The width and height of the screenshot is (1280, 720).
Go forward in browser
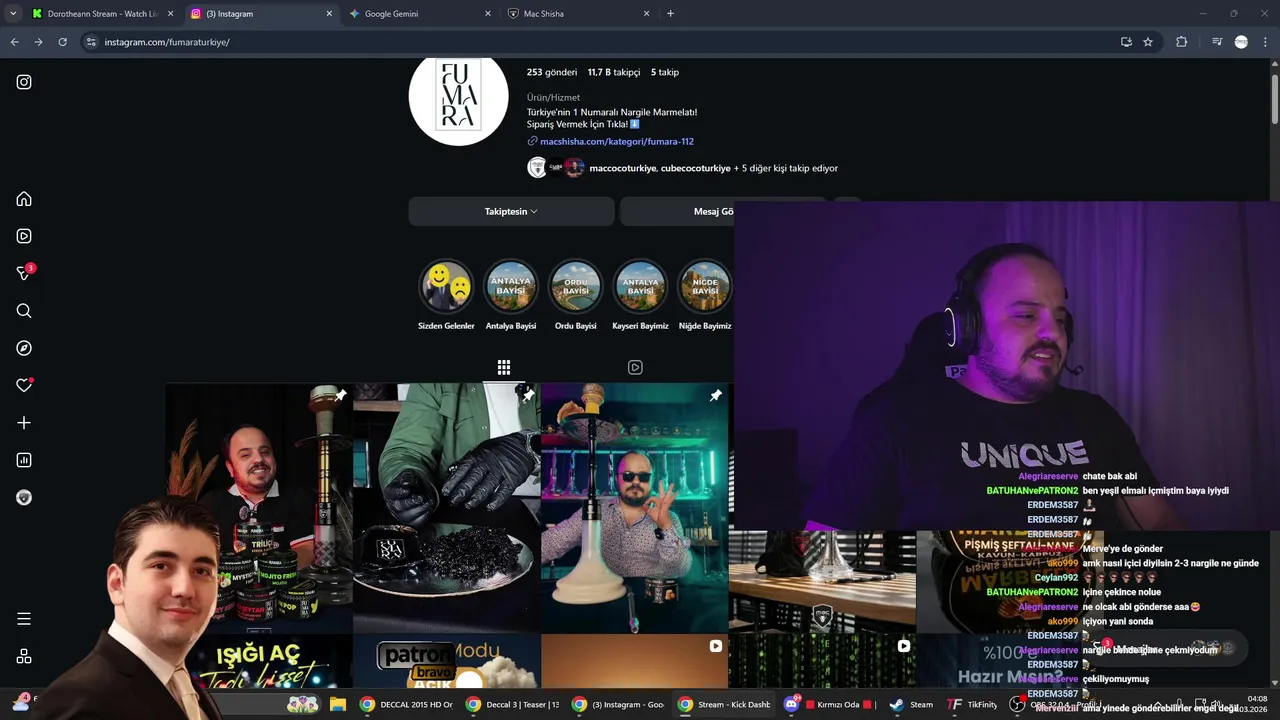coord(38,42)
